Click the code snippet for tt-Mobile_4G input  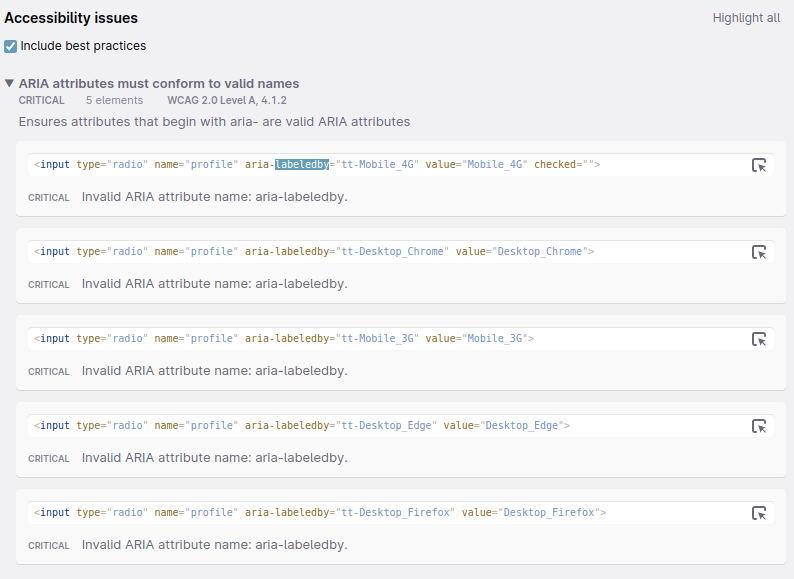317,165
